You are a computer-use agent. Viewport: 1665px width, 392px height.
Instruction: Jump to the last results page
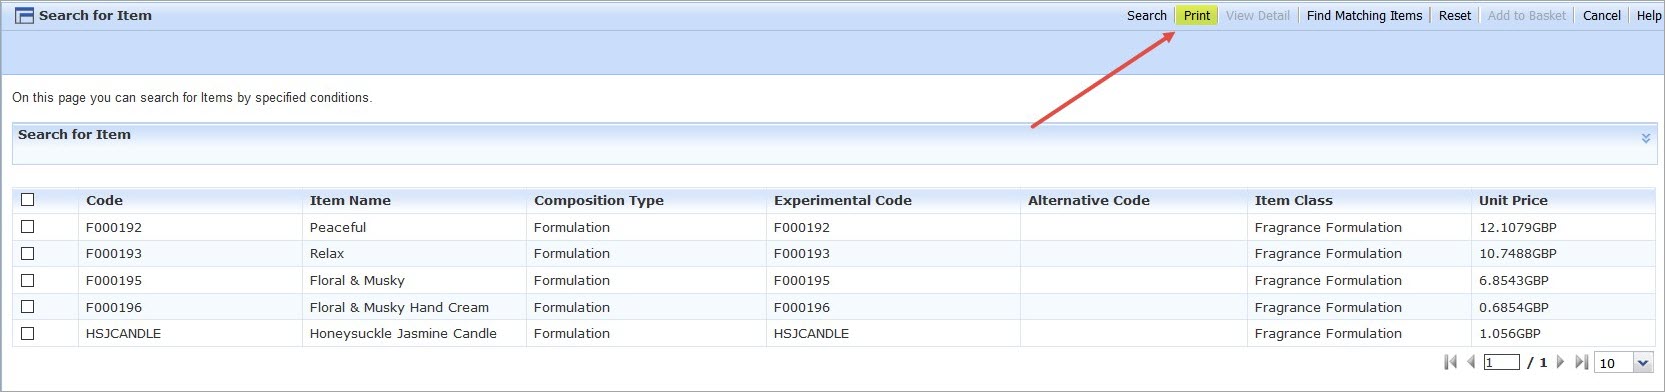coord(1581,362)
